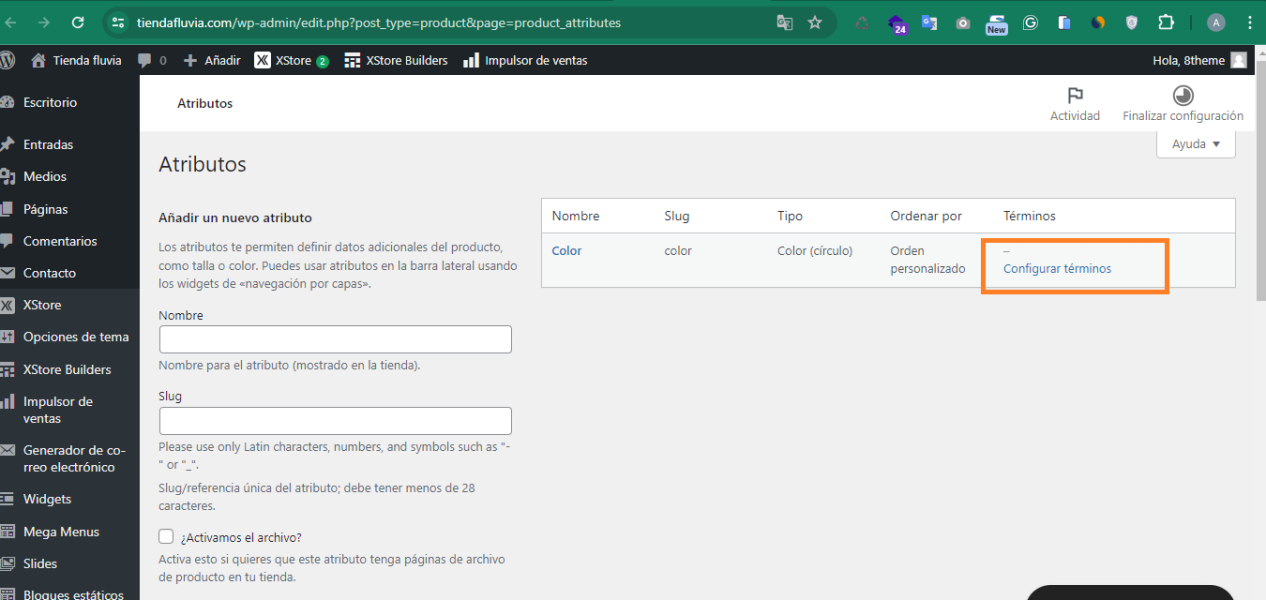1266x600 pixels.
Task: Click the color slug cell
Action: 678,251
